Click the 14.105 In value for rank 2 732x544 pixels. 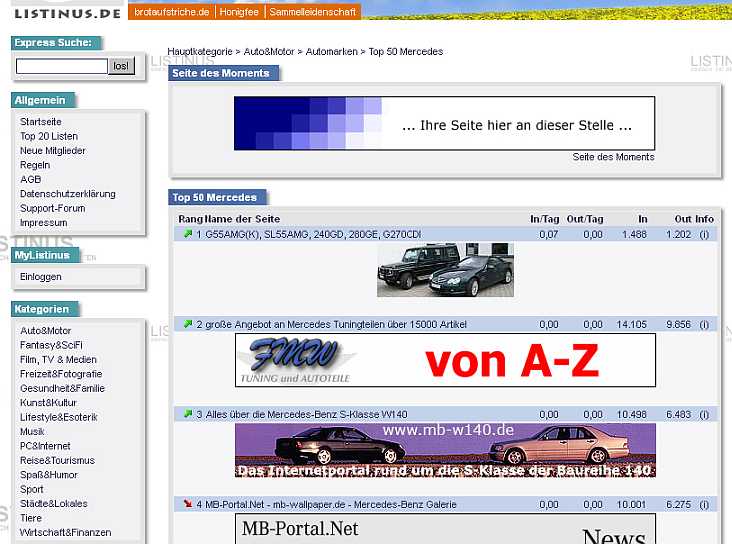click(x=631, y=325)
